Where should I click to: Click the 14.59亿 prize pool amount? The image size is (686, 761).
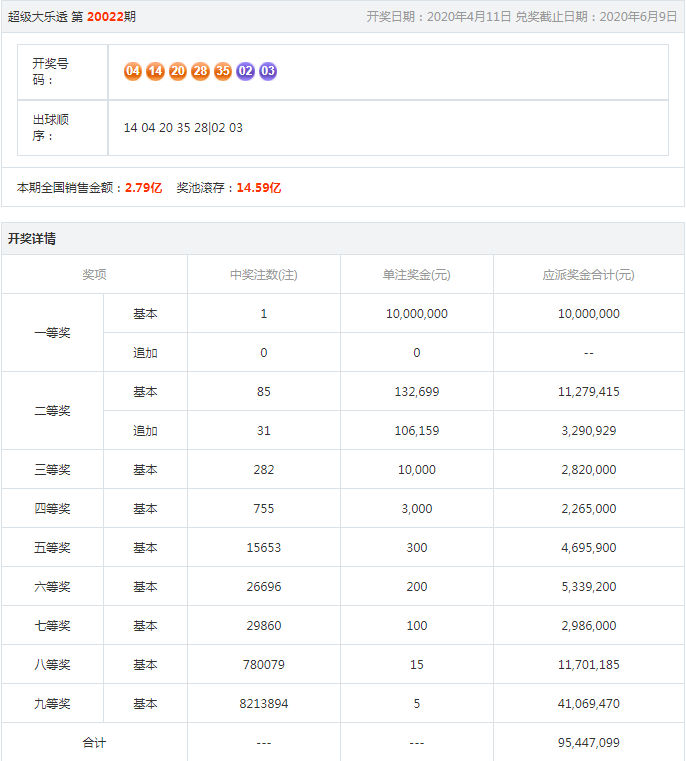(x=258, y=187)
